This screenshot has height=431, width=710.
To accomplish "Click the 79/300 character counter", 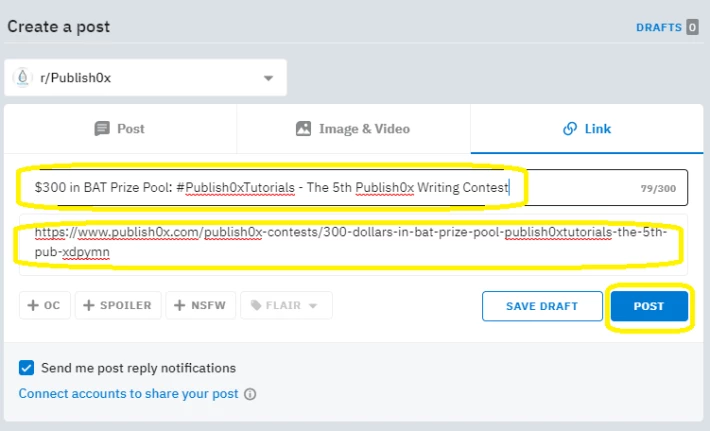I will tap(658, 188).
